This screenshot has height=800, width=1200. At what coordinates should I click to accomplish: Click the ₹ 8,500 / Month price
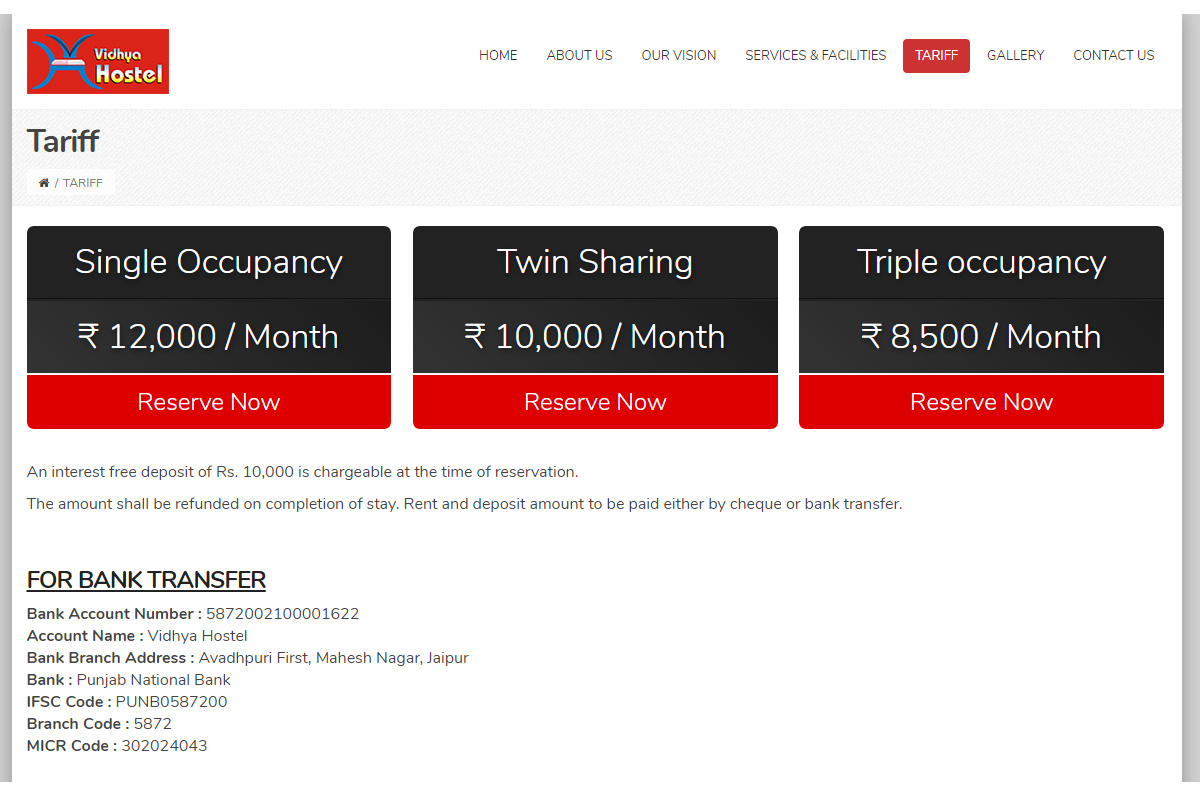tap(981, 337)
